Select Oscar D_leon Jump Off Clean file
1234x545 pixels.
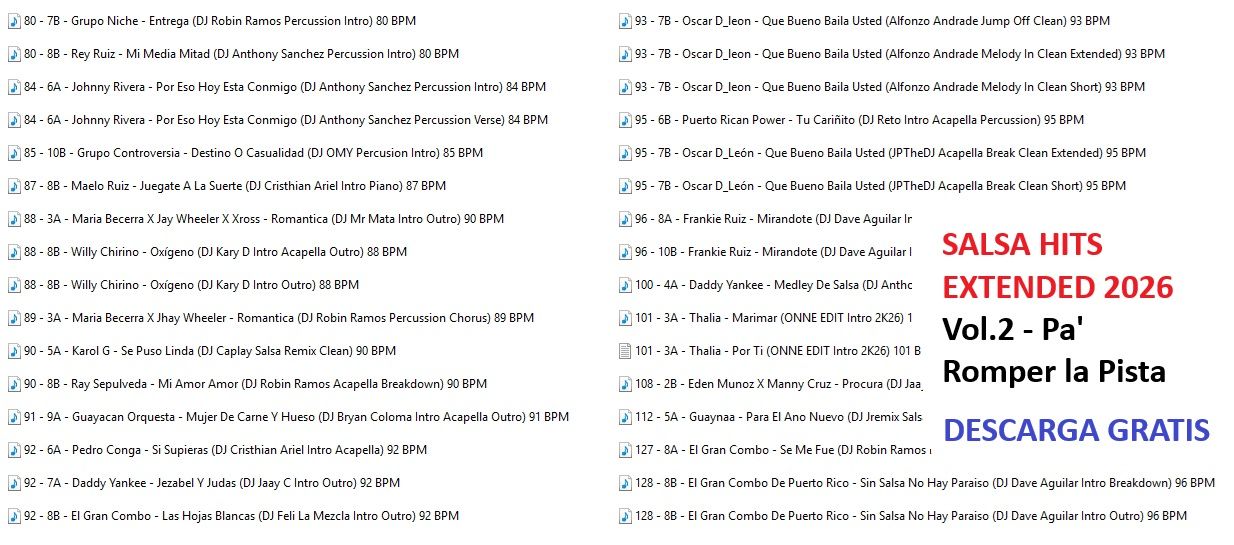coord(872,21)
